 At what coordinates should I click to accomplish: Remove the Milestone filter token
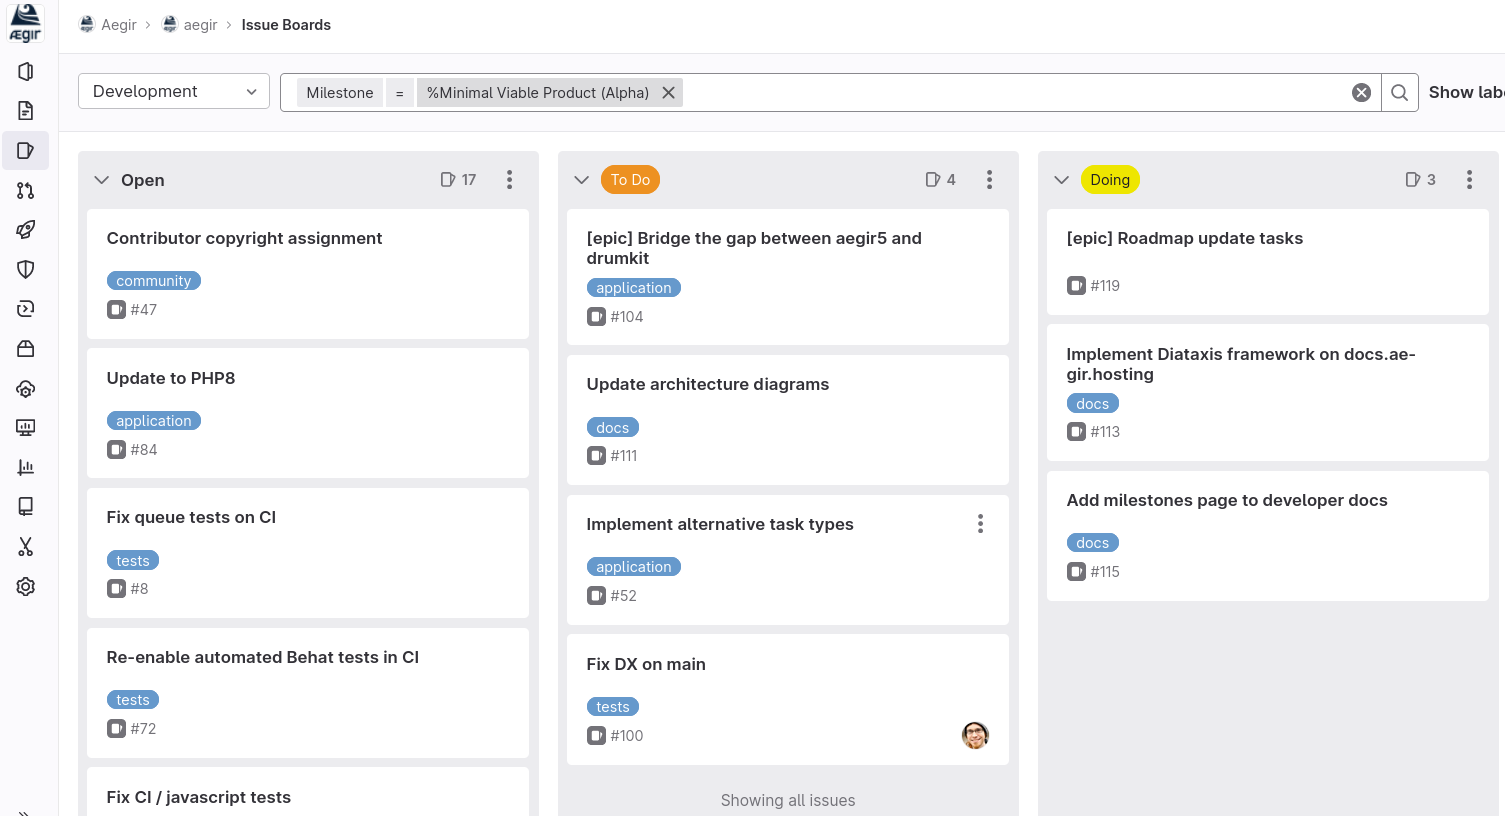(x=669, y=92)
